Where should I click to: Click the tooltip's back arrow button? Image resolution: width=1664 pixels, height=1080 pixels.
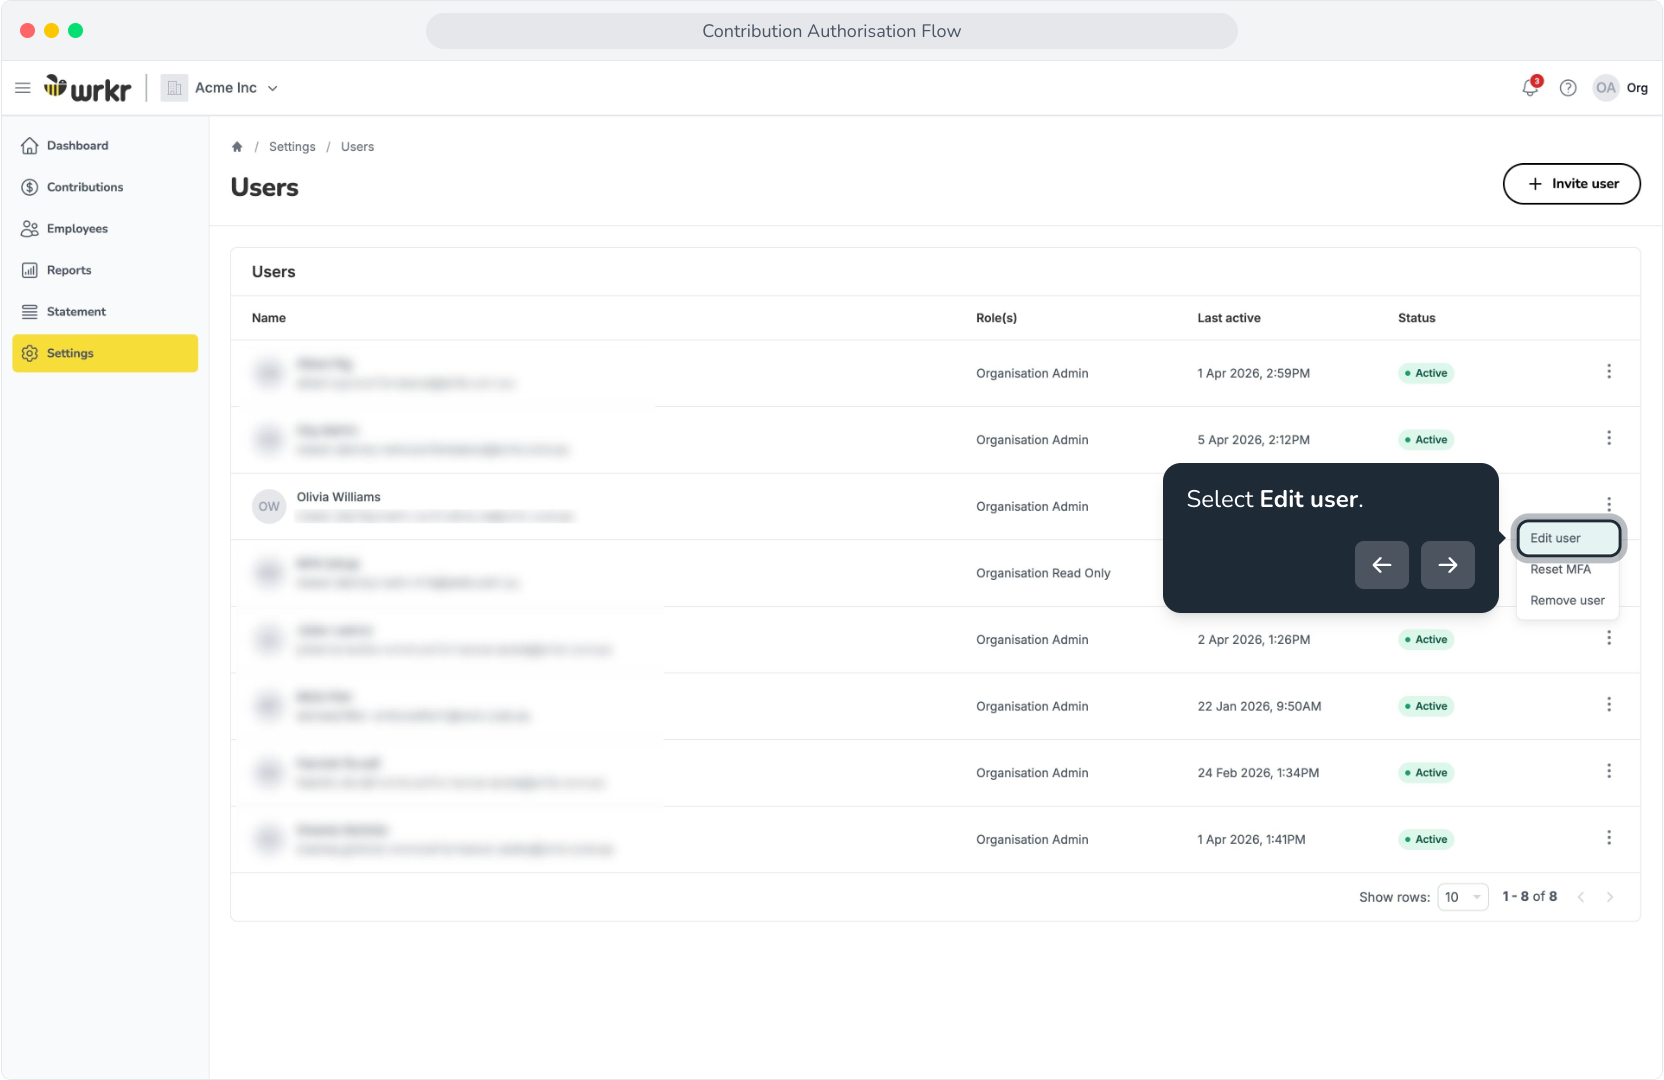(x=1382, y=565)
